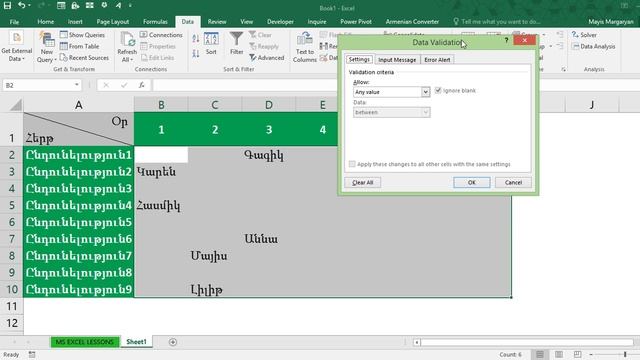Click Edit Links in the Connections group
Image resolution: width=640 pixels, height=360 pixels.
[158, 58]
